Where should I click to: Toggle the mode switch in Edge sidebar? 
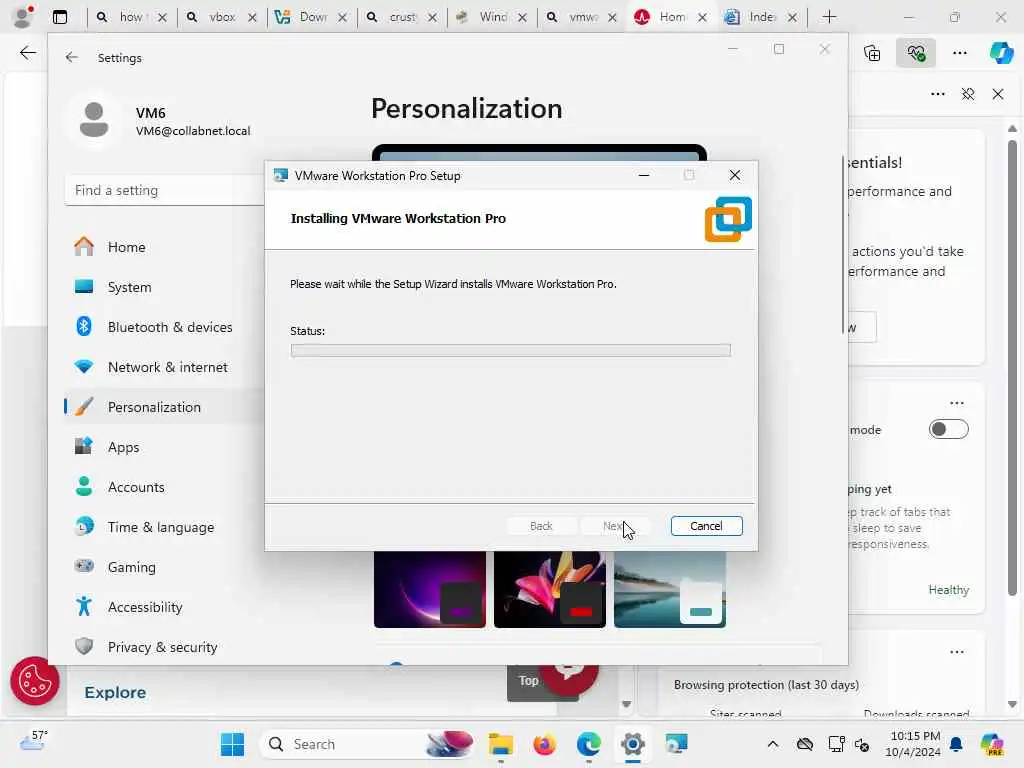click(949, 429)
